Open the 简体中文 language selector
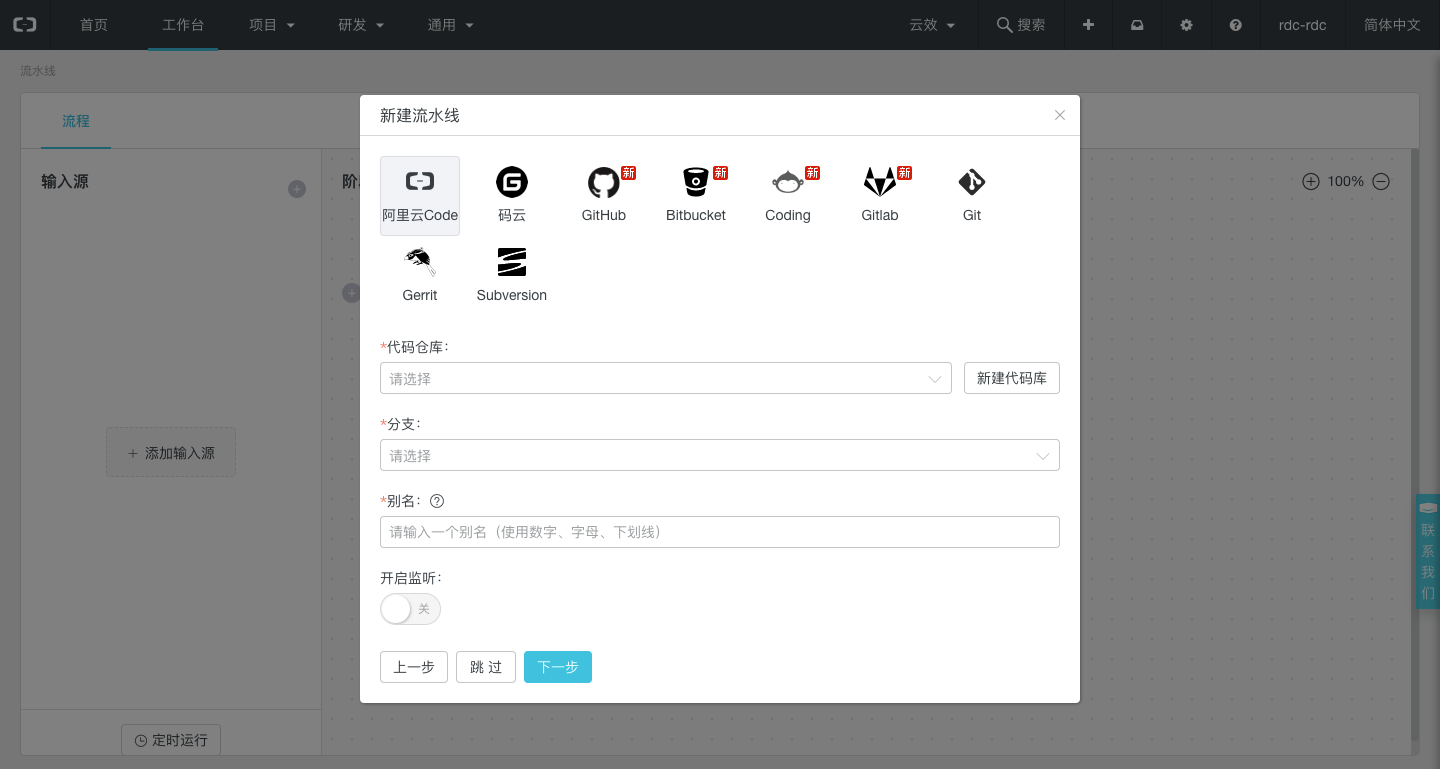1440x769 pixels. pyautogui.click(x=1392, y=25)
